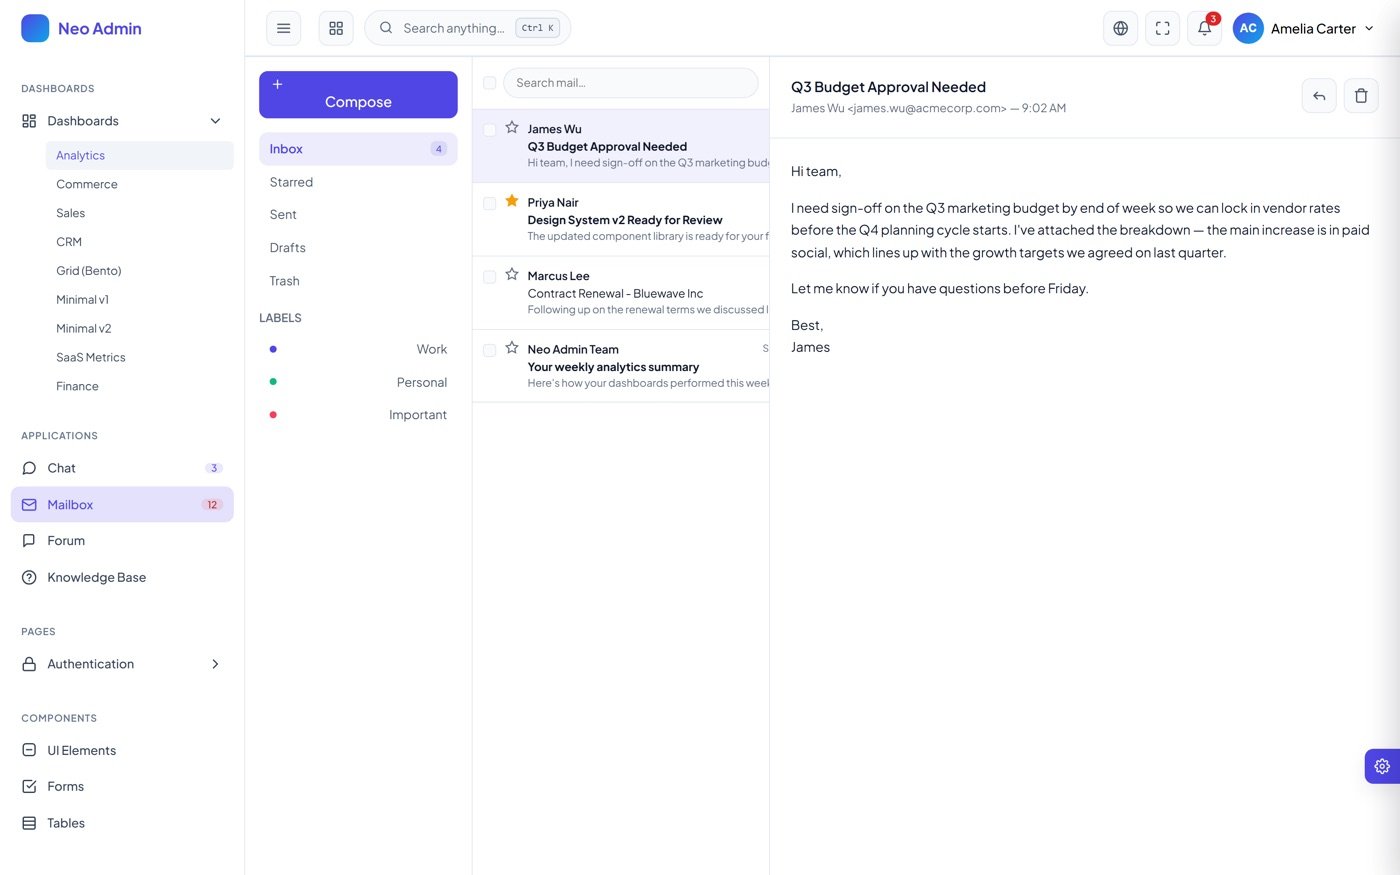Delete email with trash icon
The height and width of the screenshot is (875, 1400).
[1361, 96]
